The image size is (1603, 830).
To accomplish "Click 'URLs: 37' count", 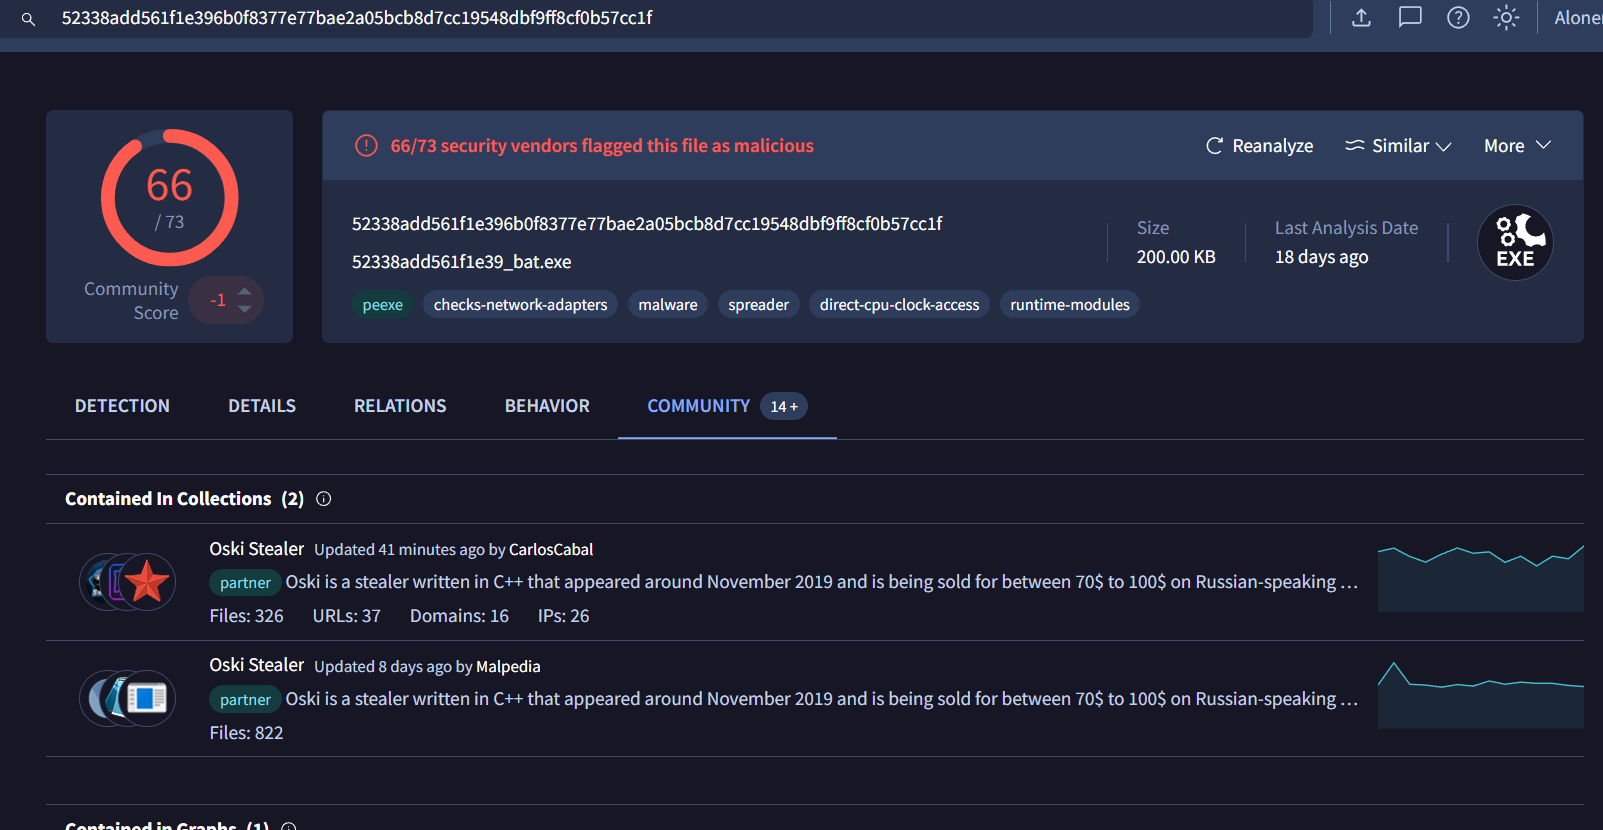I will pyautogui.click(x=346, y=616).
